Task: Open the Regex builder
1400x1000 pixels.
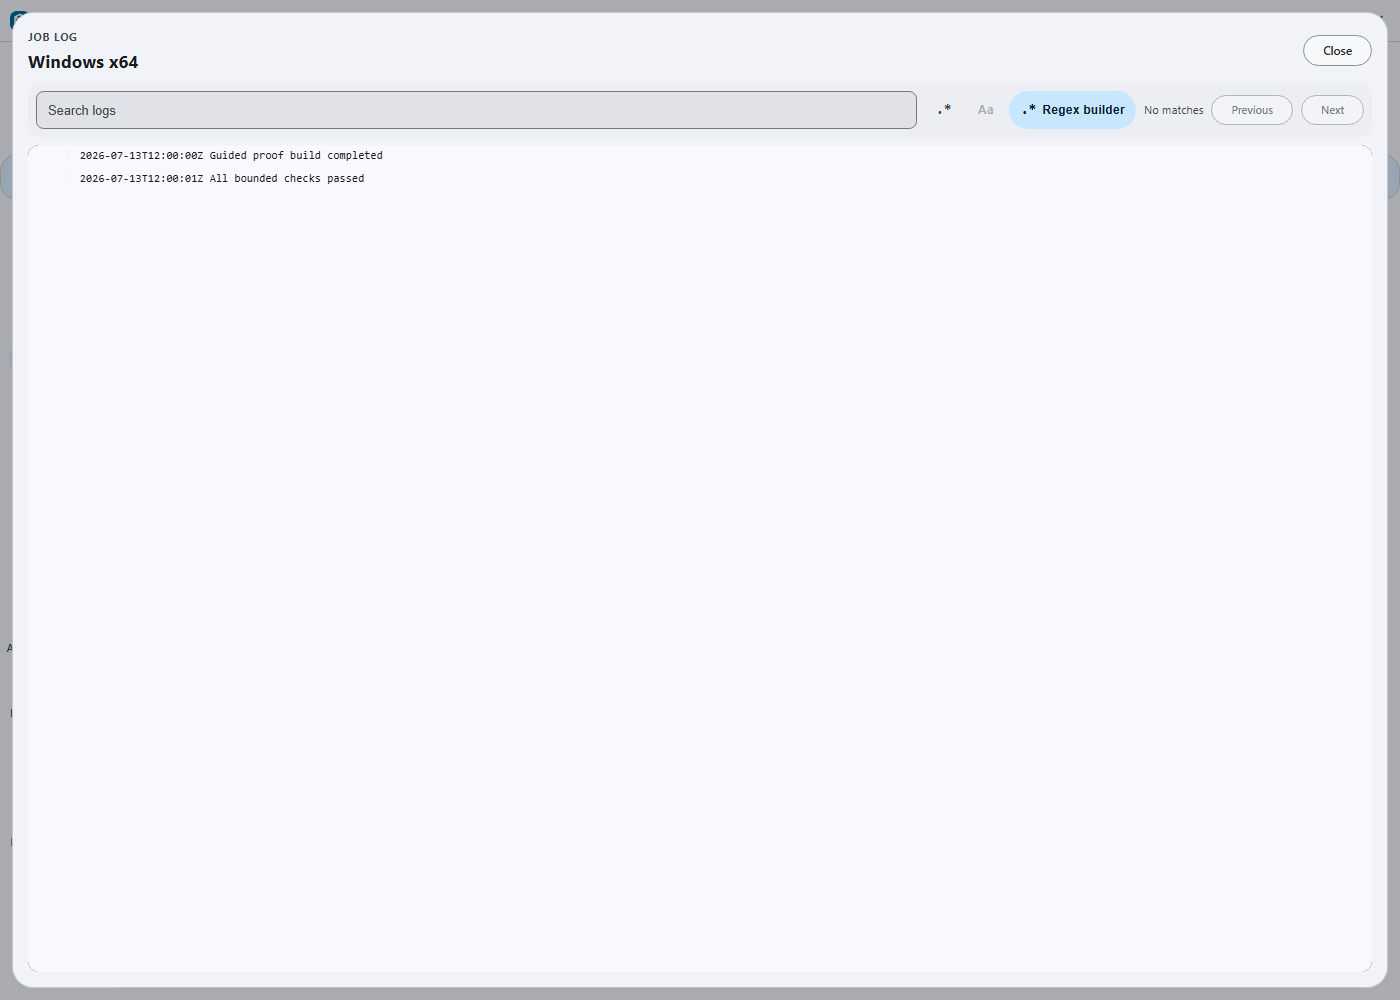Action: point(1072,110)
